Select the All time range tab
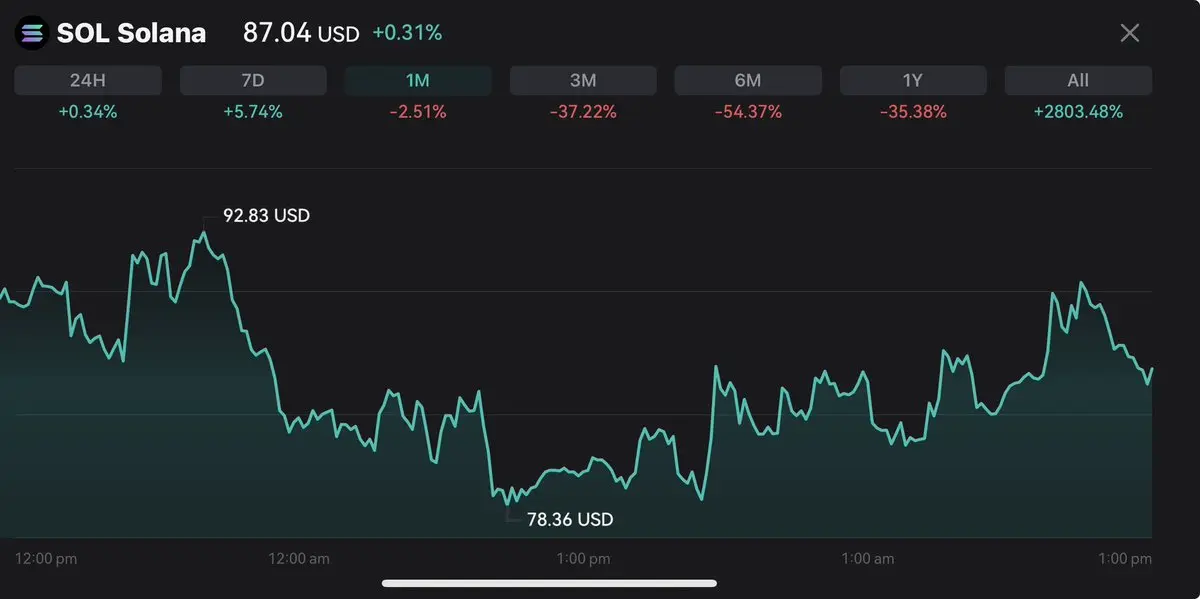This screenshot has height=599, width=1200. [1078, 81]
